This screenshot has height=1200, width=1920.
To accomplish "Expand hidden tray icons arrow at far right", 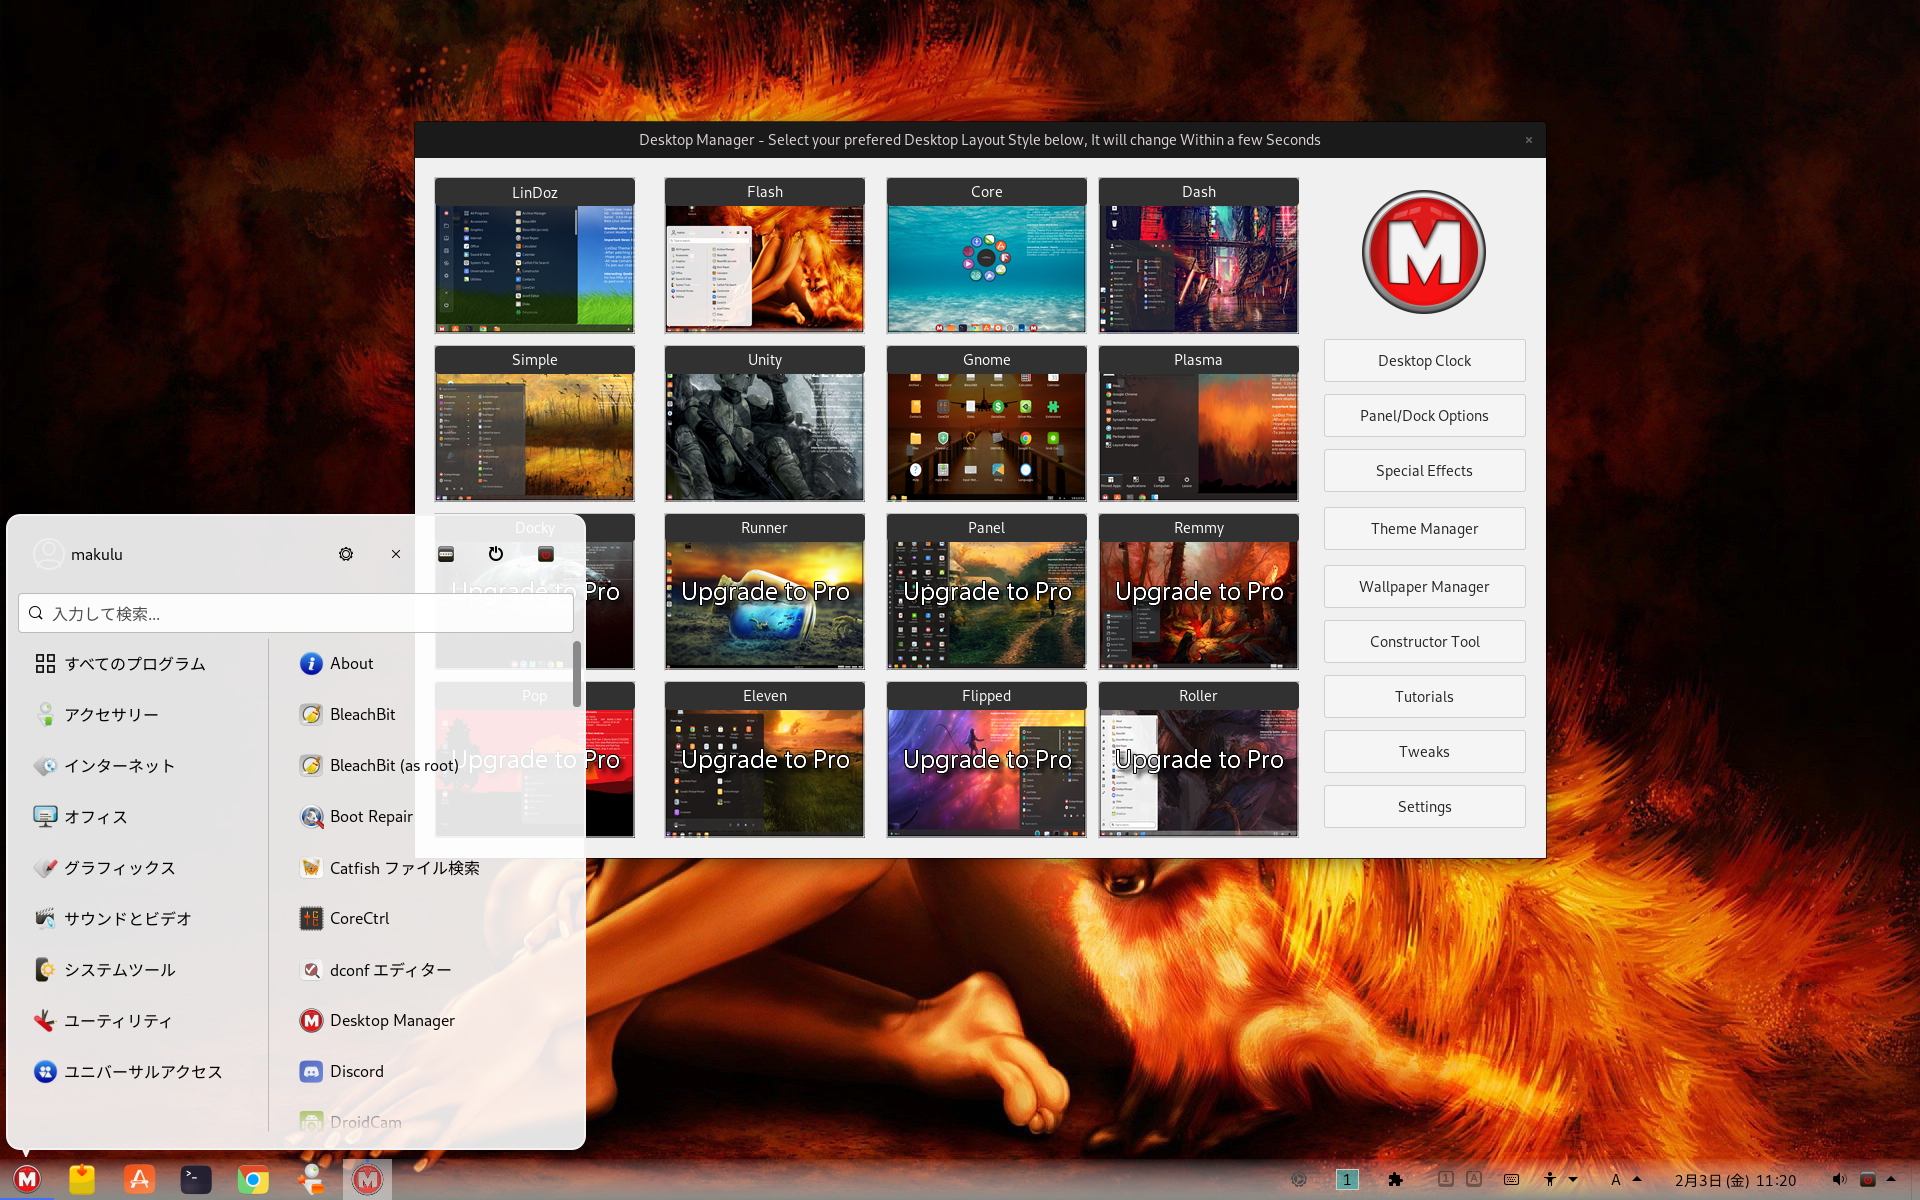I will (x=1891, y=1179).
